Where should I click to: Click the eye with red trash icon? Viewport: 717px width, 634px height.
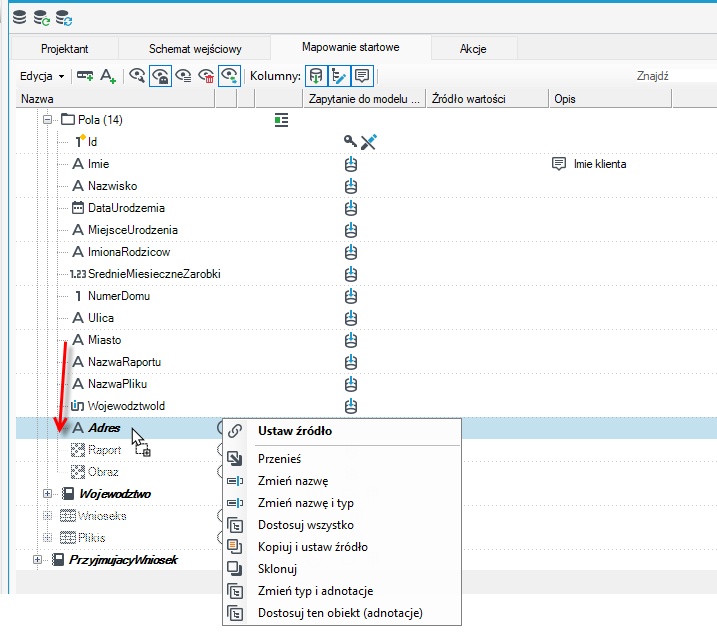206,76
